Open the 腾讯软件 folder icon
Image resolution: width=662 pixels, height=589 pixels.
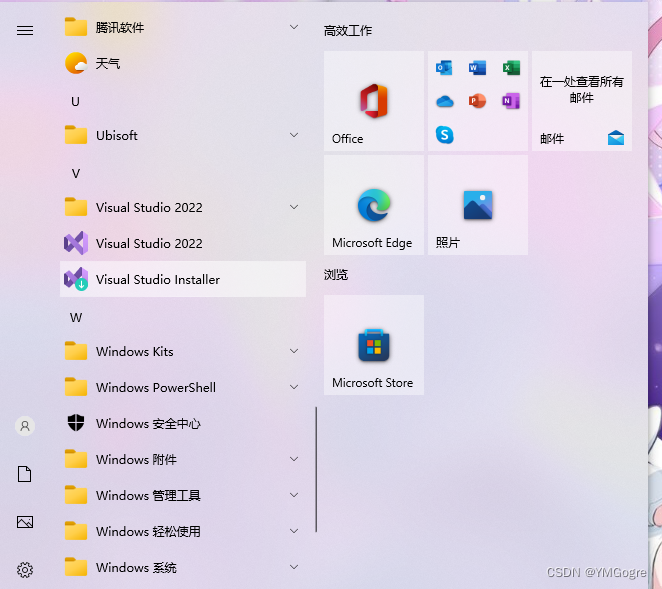(76, 27)
